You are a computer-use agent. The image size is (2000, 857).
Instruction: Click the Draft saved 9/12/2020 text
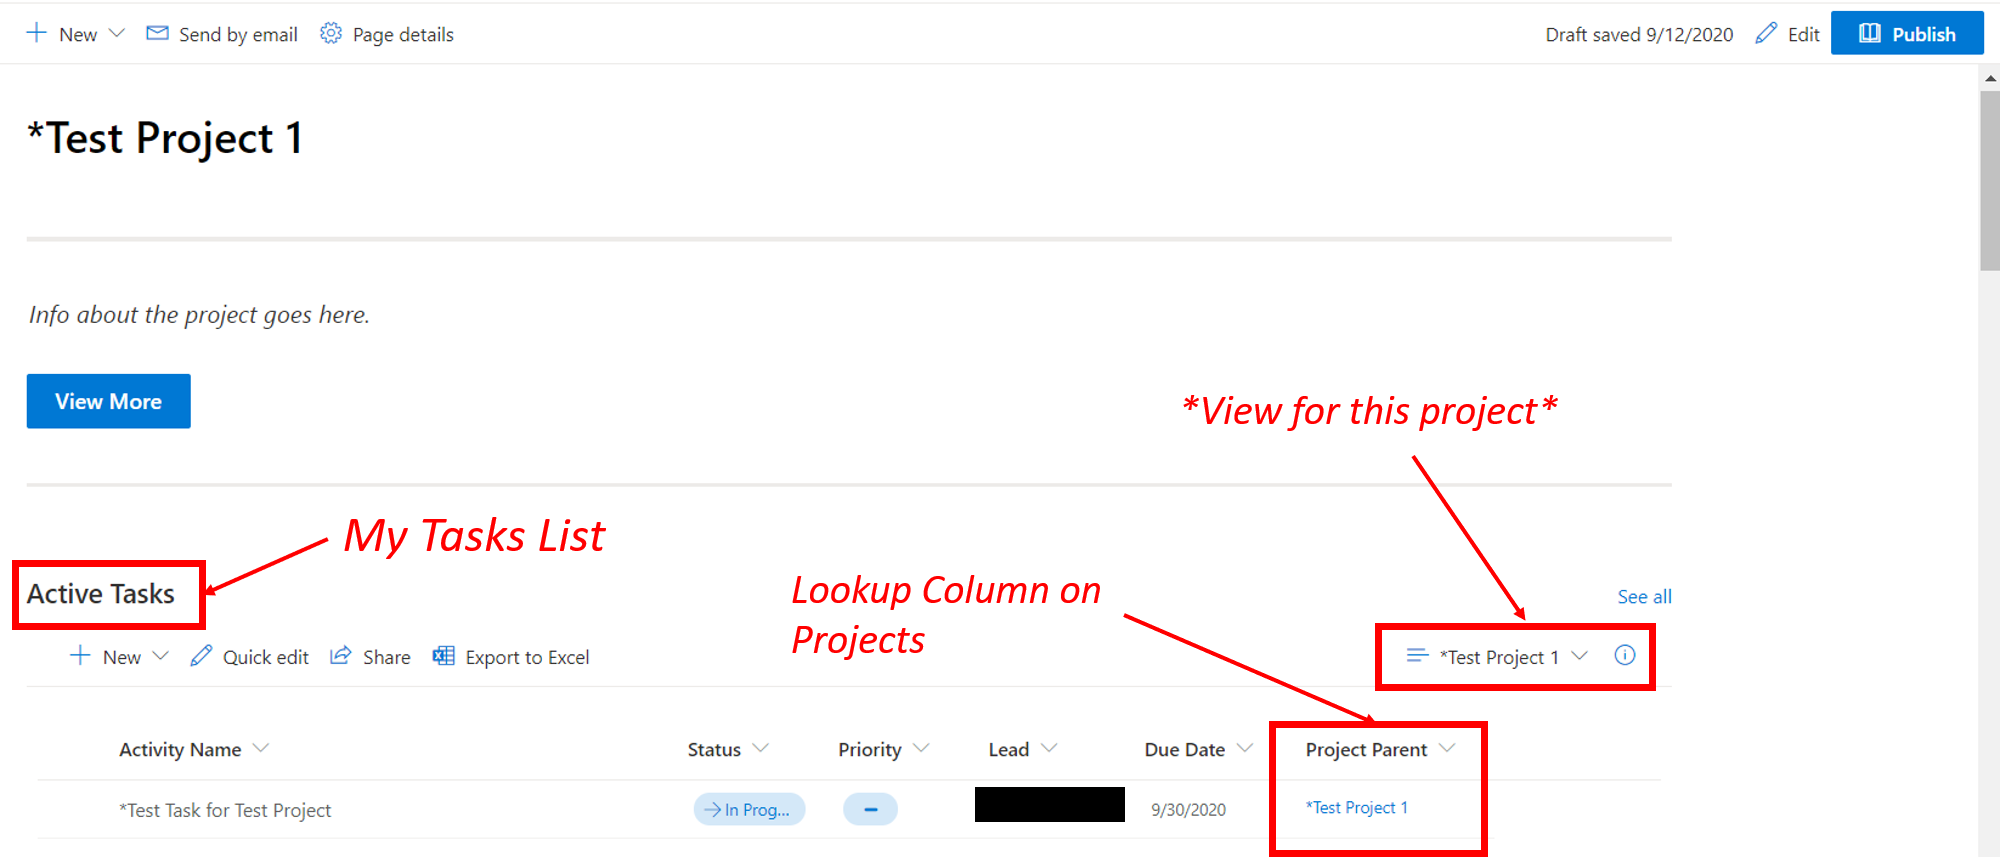click(x=1639, y=34)
